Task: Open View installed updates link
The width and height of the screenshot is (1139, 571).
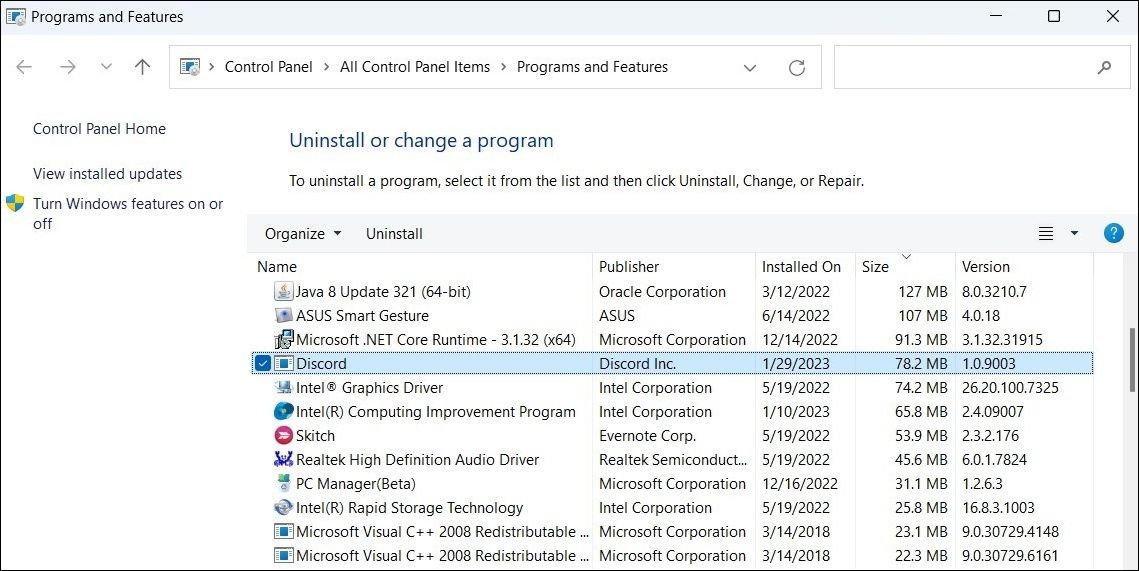Action: pyautogui.click(x=108, y=174)
